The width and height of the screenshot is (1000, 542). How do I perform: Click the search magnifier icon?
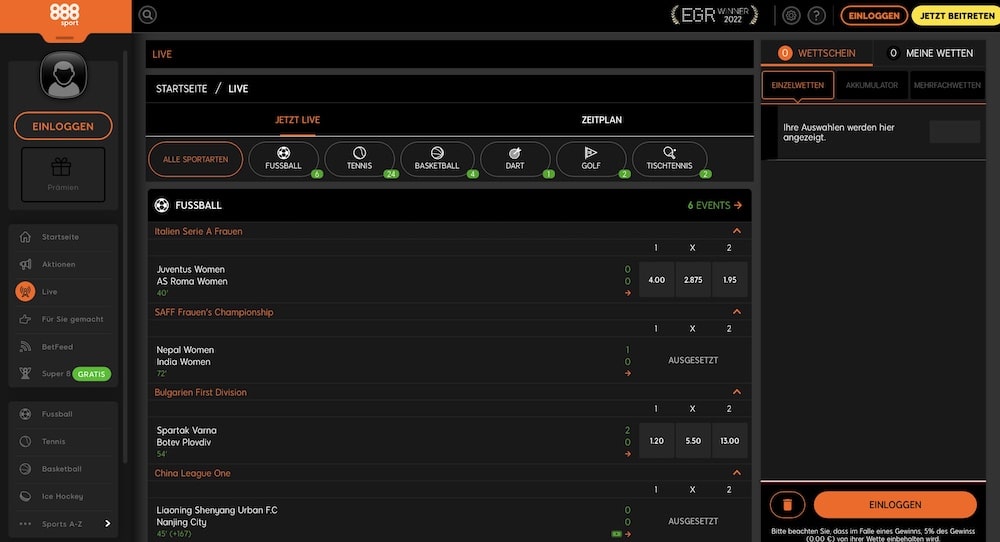(148, 15)
